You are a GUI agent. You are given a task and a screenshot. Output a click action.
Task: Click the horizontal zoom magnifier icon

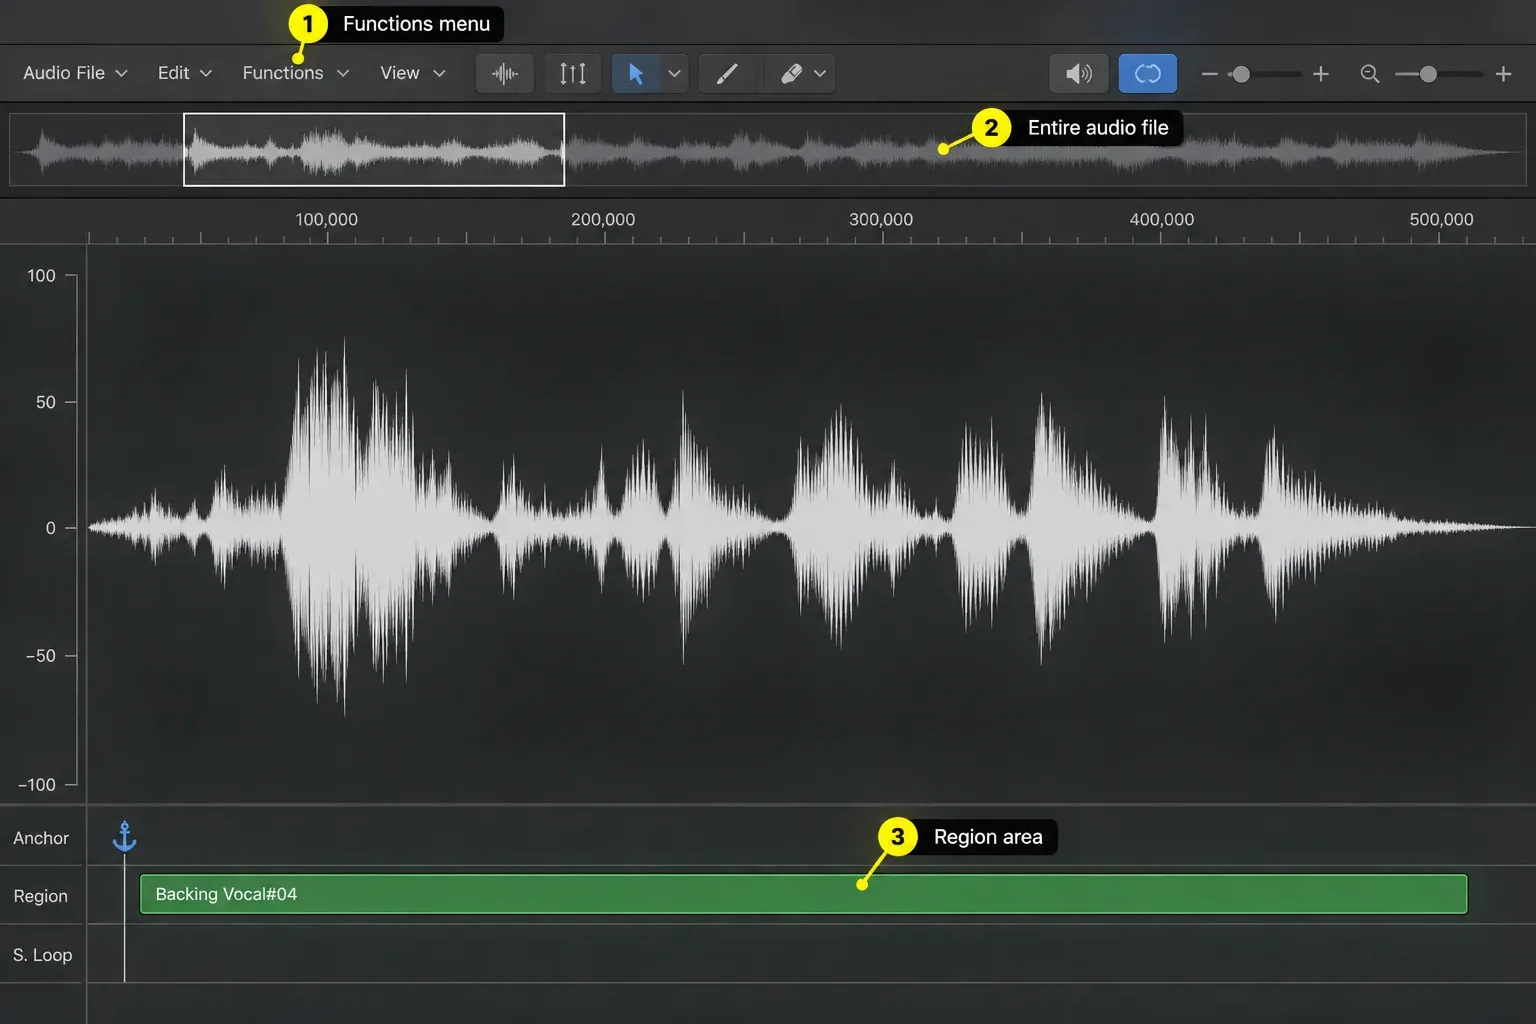[1370, 74]
